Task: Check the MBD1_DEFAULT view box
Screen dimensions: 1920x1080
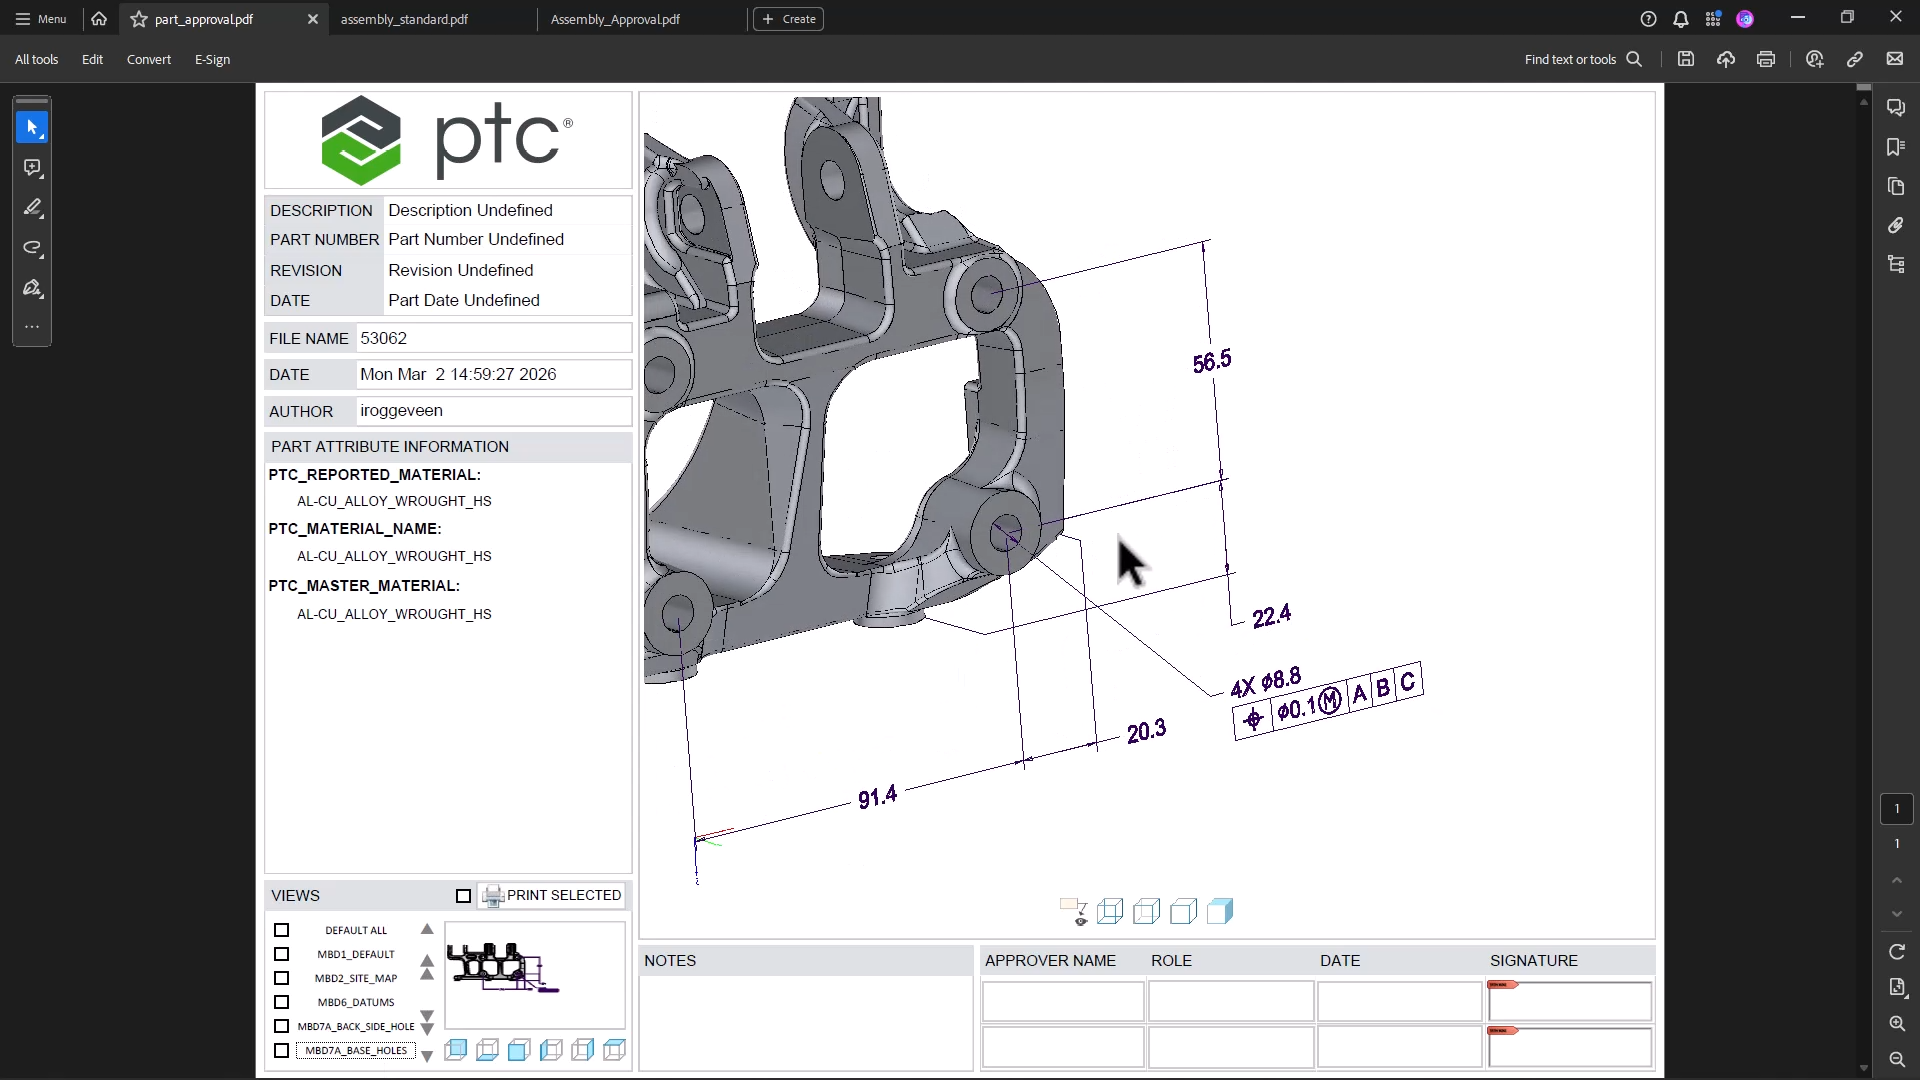Action: pyautogui.click(x=282, y=954)
